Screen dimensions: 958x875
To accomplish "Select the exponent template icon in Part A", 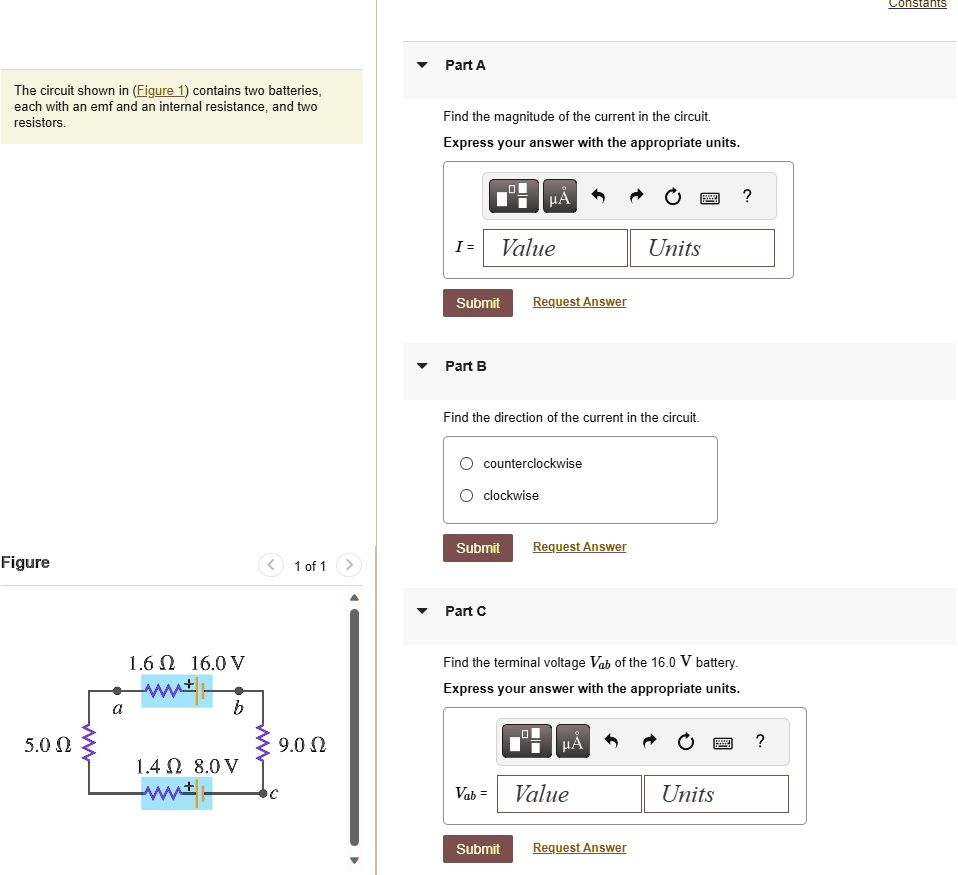I will pyautogui.click(x=512, y=196).
